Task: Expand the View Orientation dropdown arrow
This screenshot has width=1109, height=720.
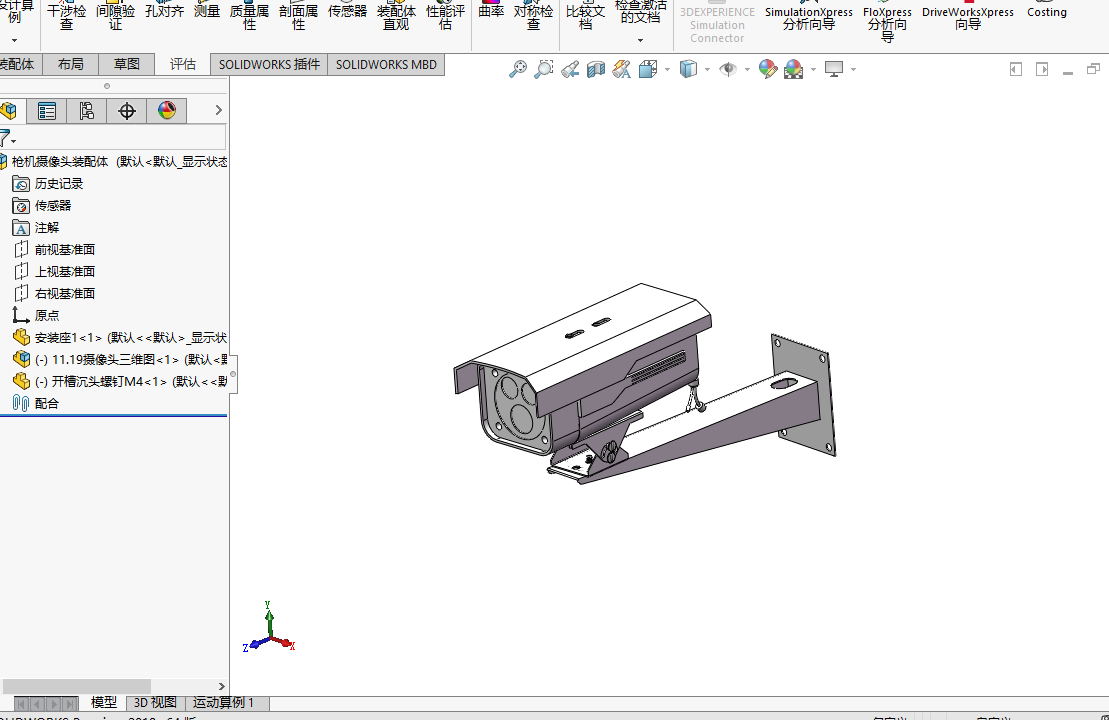Action: click(667, 69)
